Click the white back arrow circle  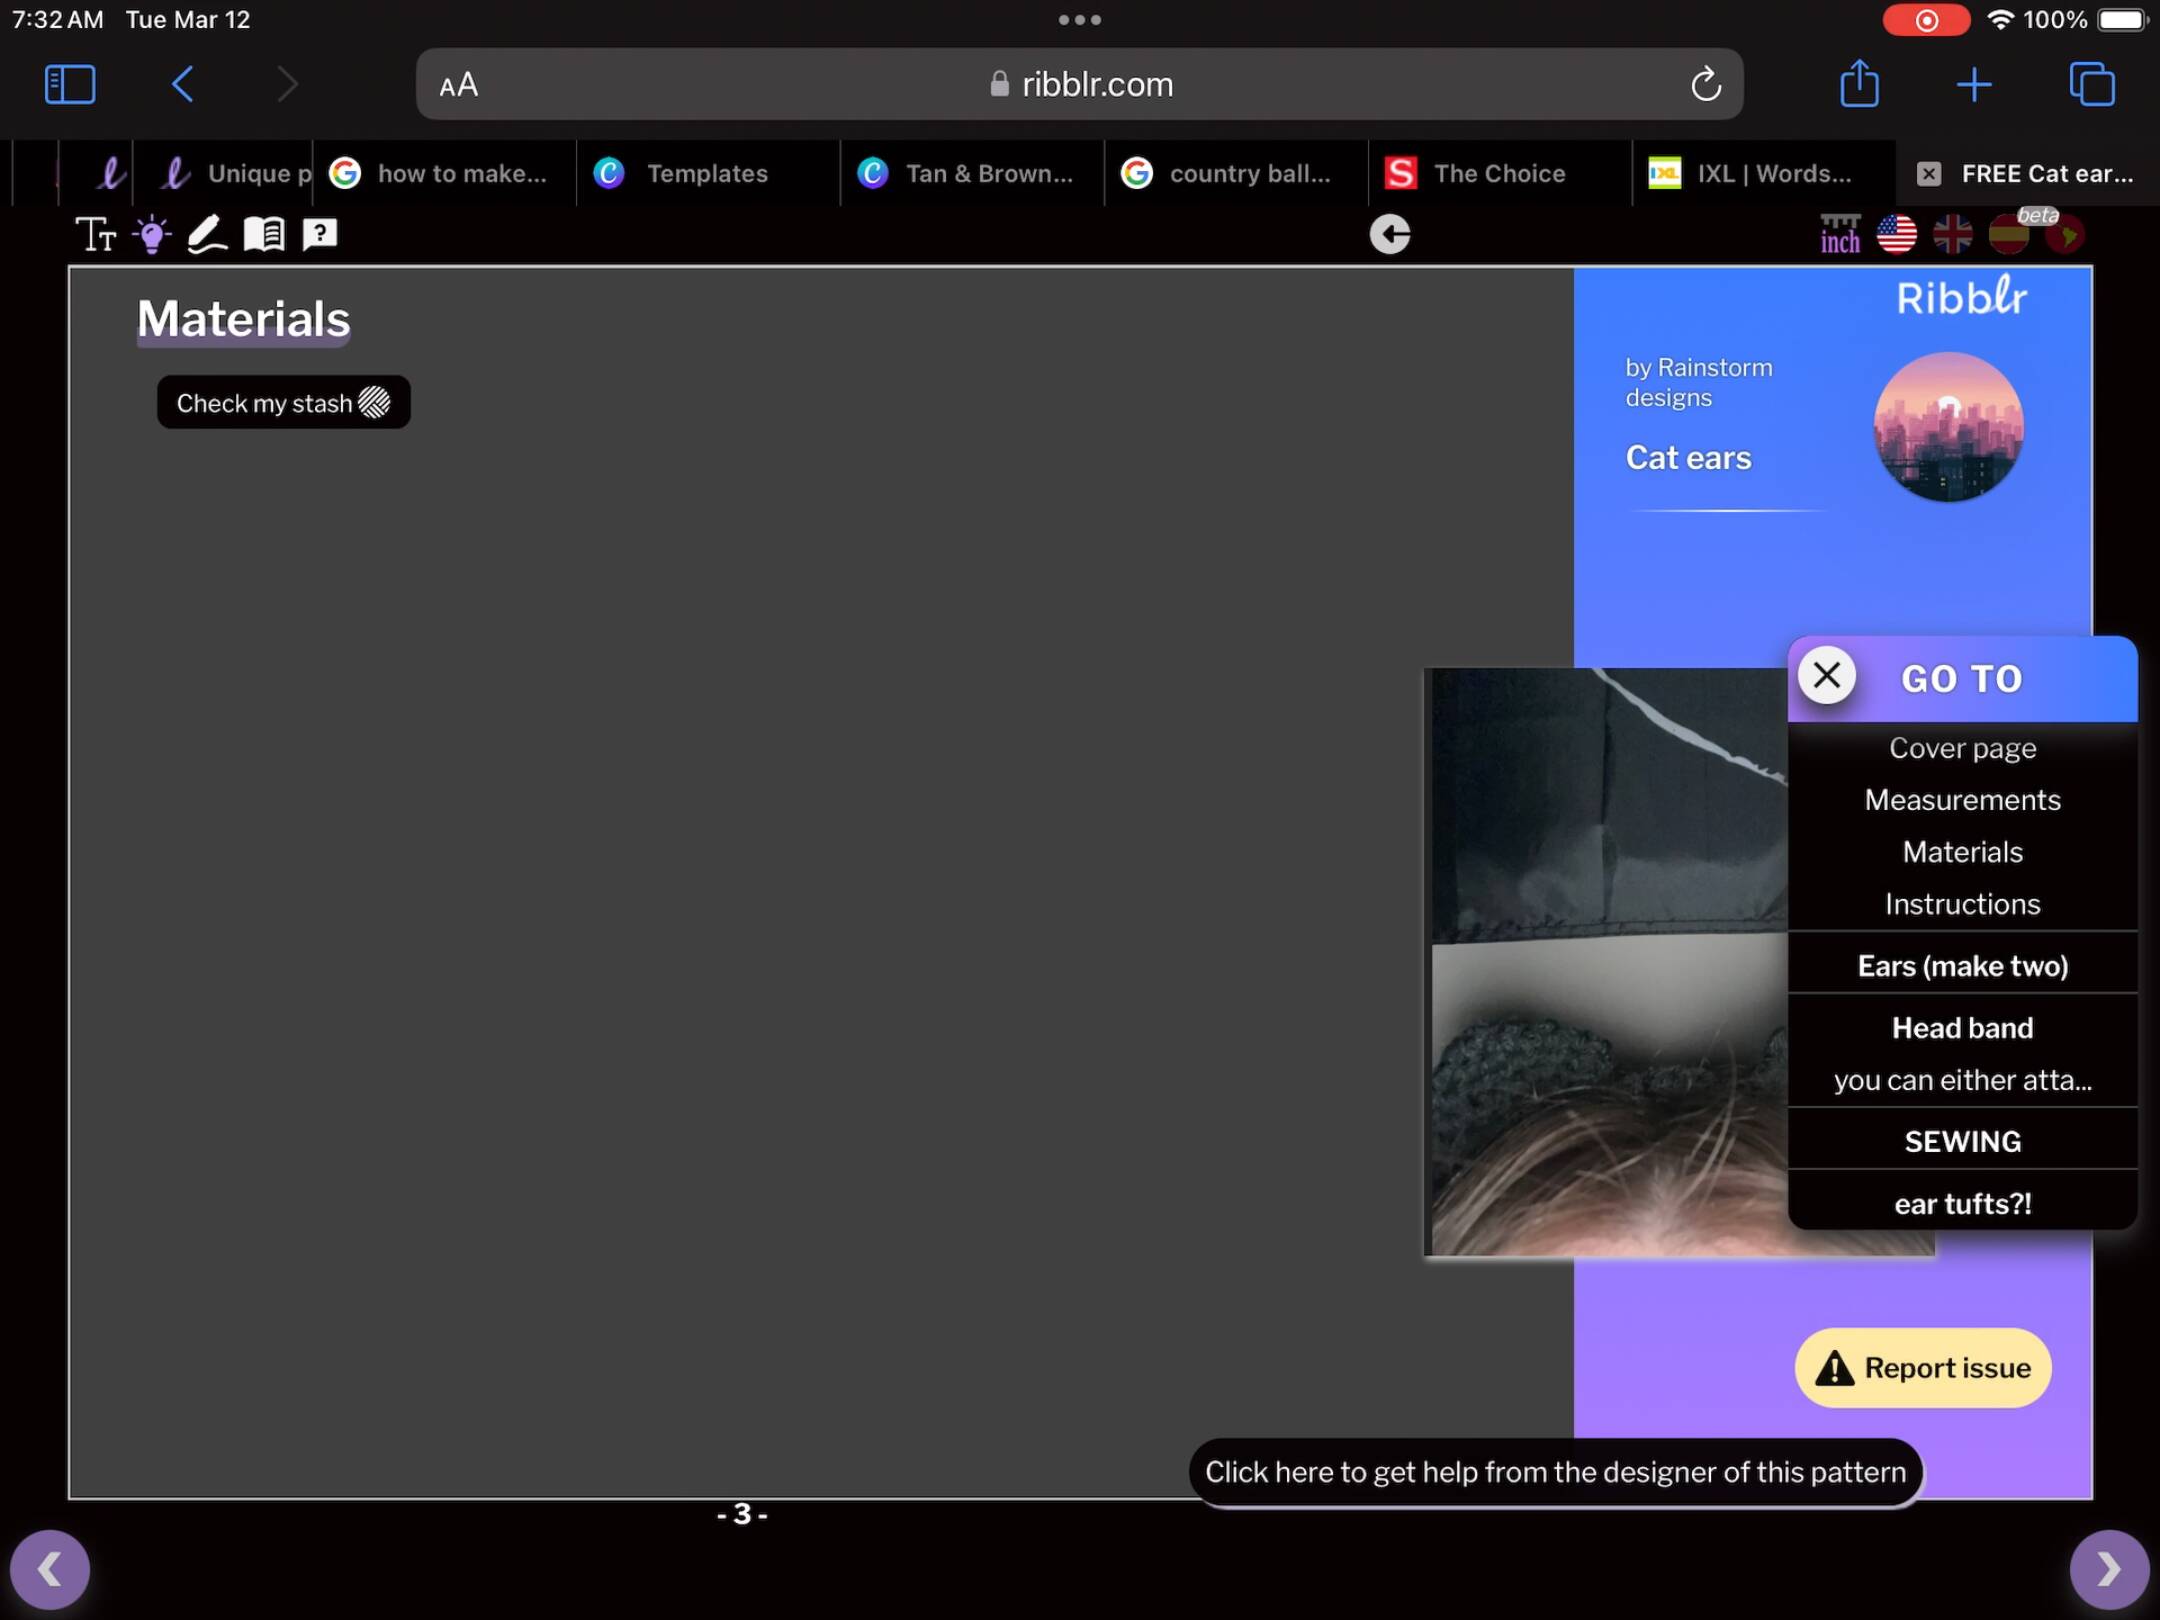click(x=1389, y=235)
